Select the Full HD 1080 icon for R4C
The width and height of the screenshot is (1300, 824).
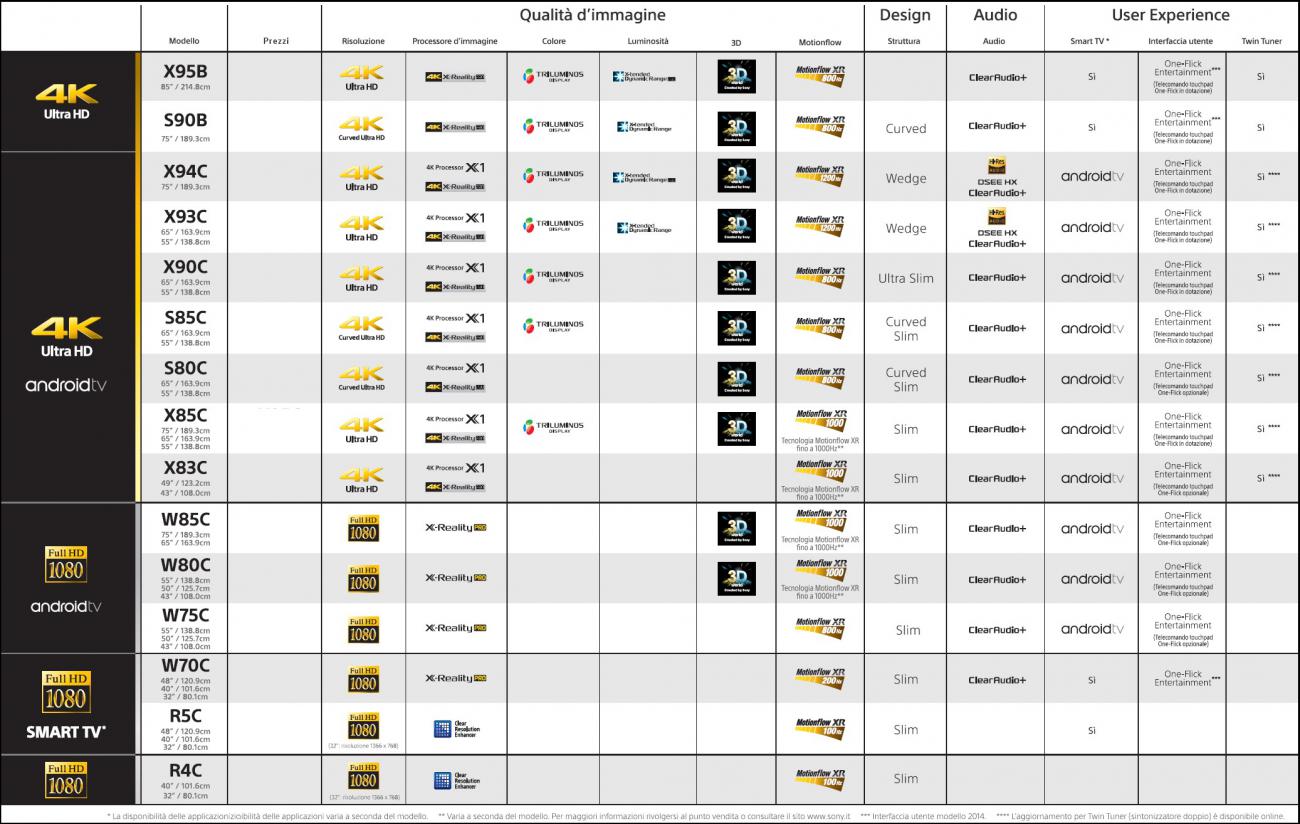click(x=363, y=776)
